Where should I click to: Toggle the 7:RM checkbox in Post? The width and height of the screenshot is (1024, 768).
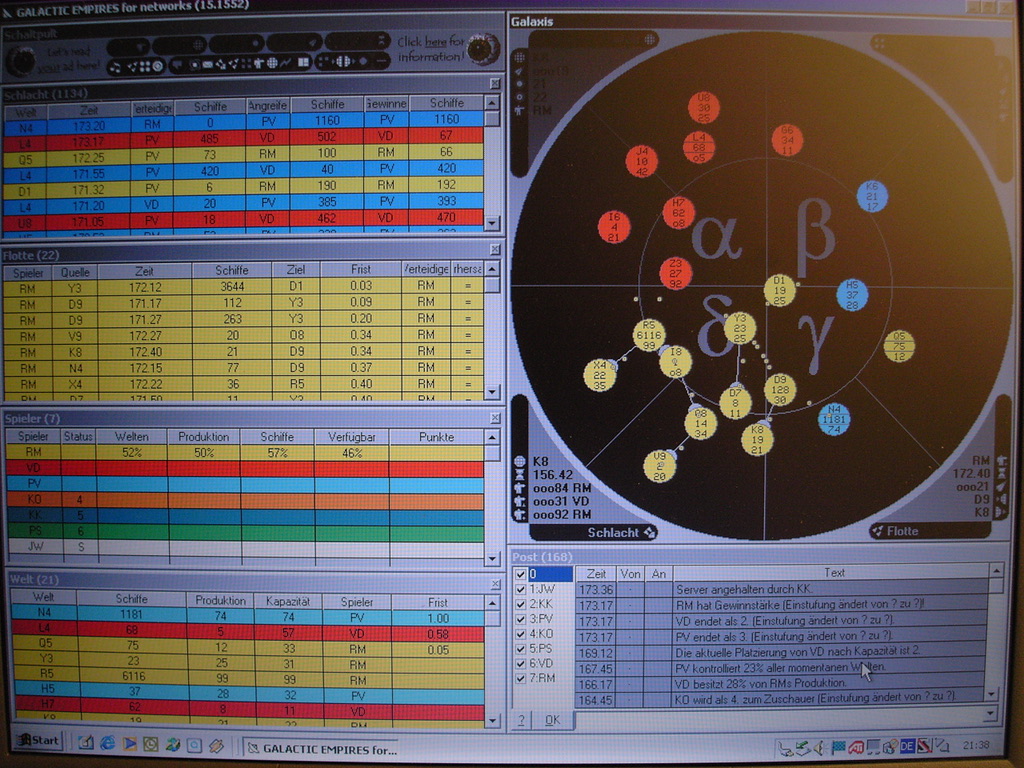pos(520,679)
